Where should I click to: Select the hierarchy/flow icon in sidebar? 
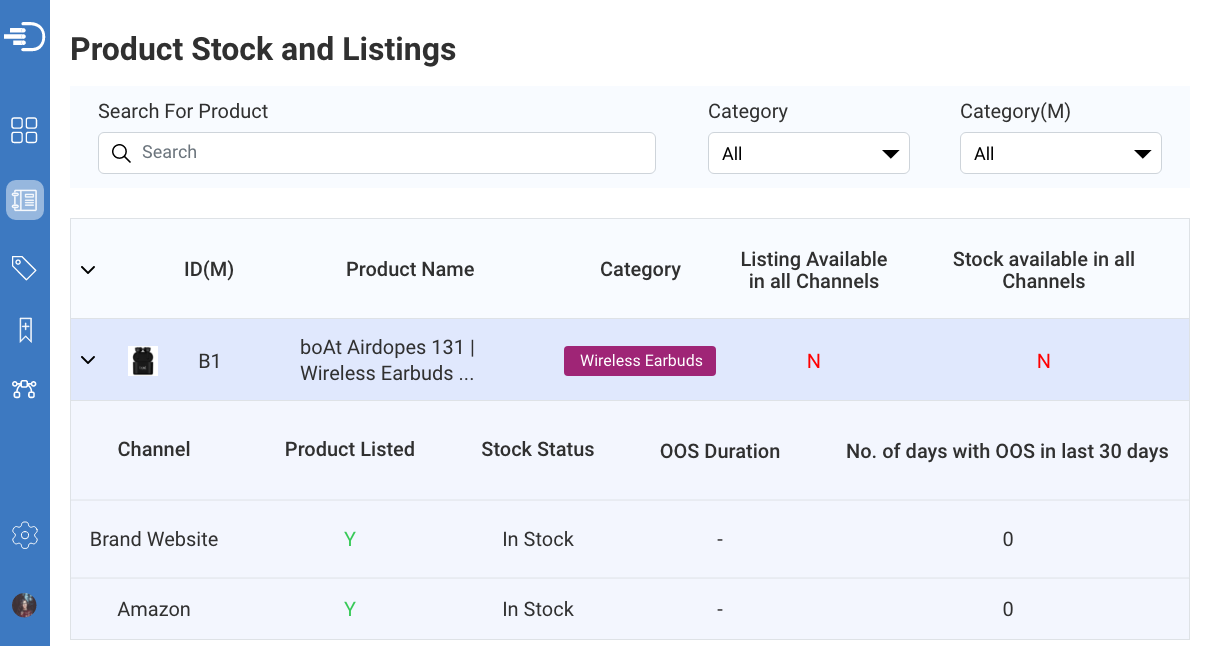pos(24,389)
